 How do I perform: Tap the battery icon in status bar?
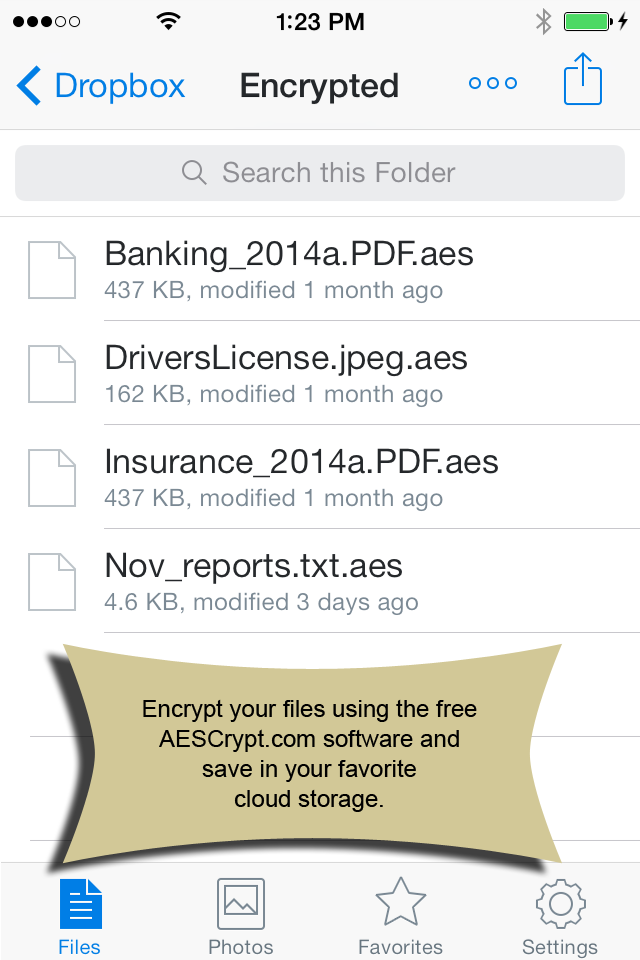[x=587, y=22]
